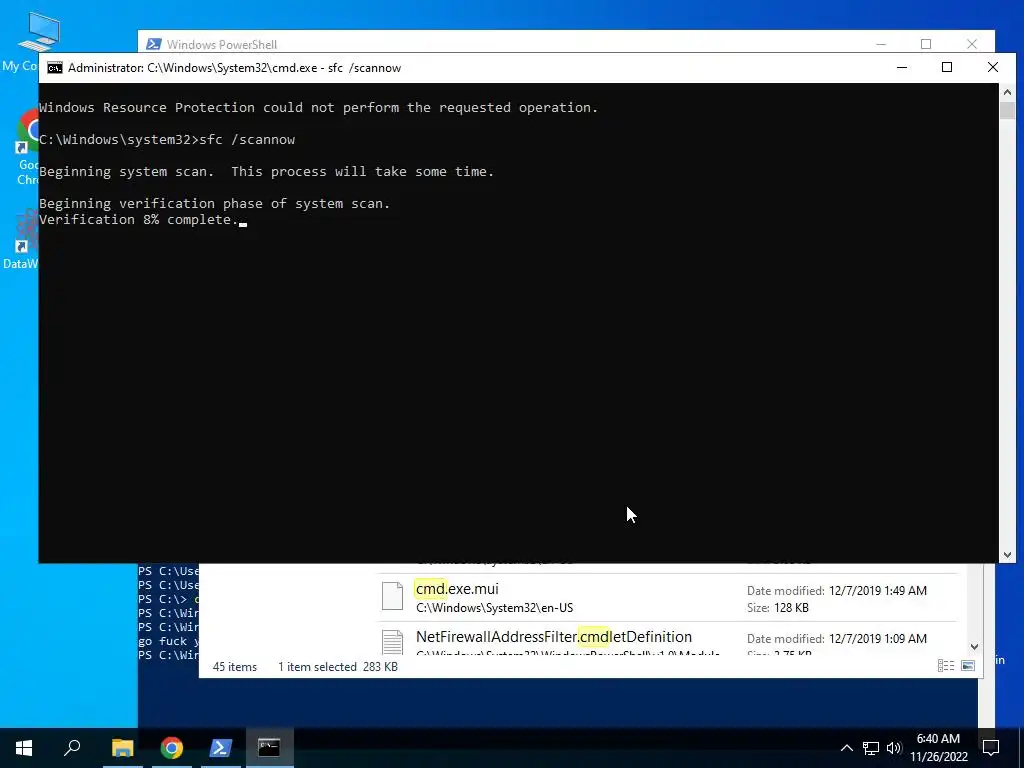Screen dimensions: 1024x768
Task: Click the cmd.exe.mui file icon
Action: click(392, 596)
